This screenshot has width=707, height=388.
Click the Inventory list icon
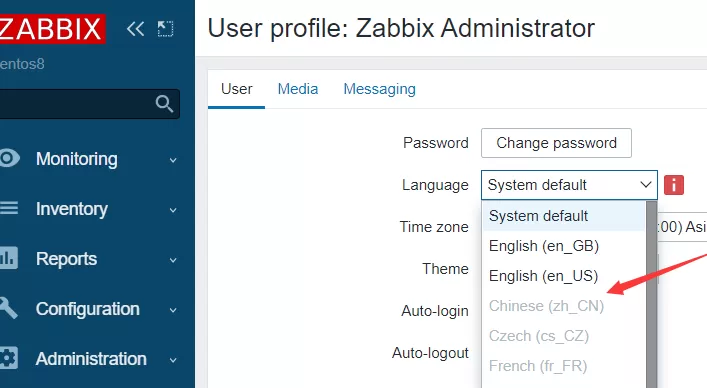[9, 209]
